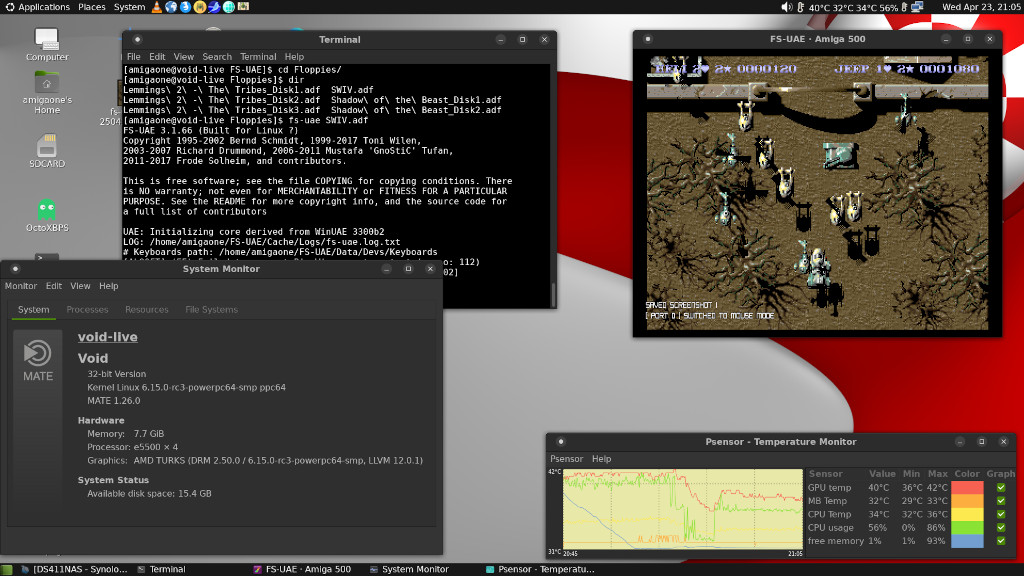Toggle the MB Temp graph checkbox
Image resolution: width=1024 pixels, height=576 pixels.
coord(1001,501)
